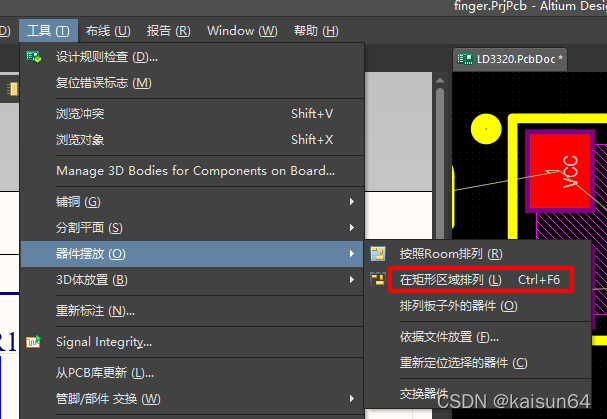This screenshot has height=419, width=607.
Task: Select 重新定位选择的器件 (C) entry
Action: (x=463, y=362)
